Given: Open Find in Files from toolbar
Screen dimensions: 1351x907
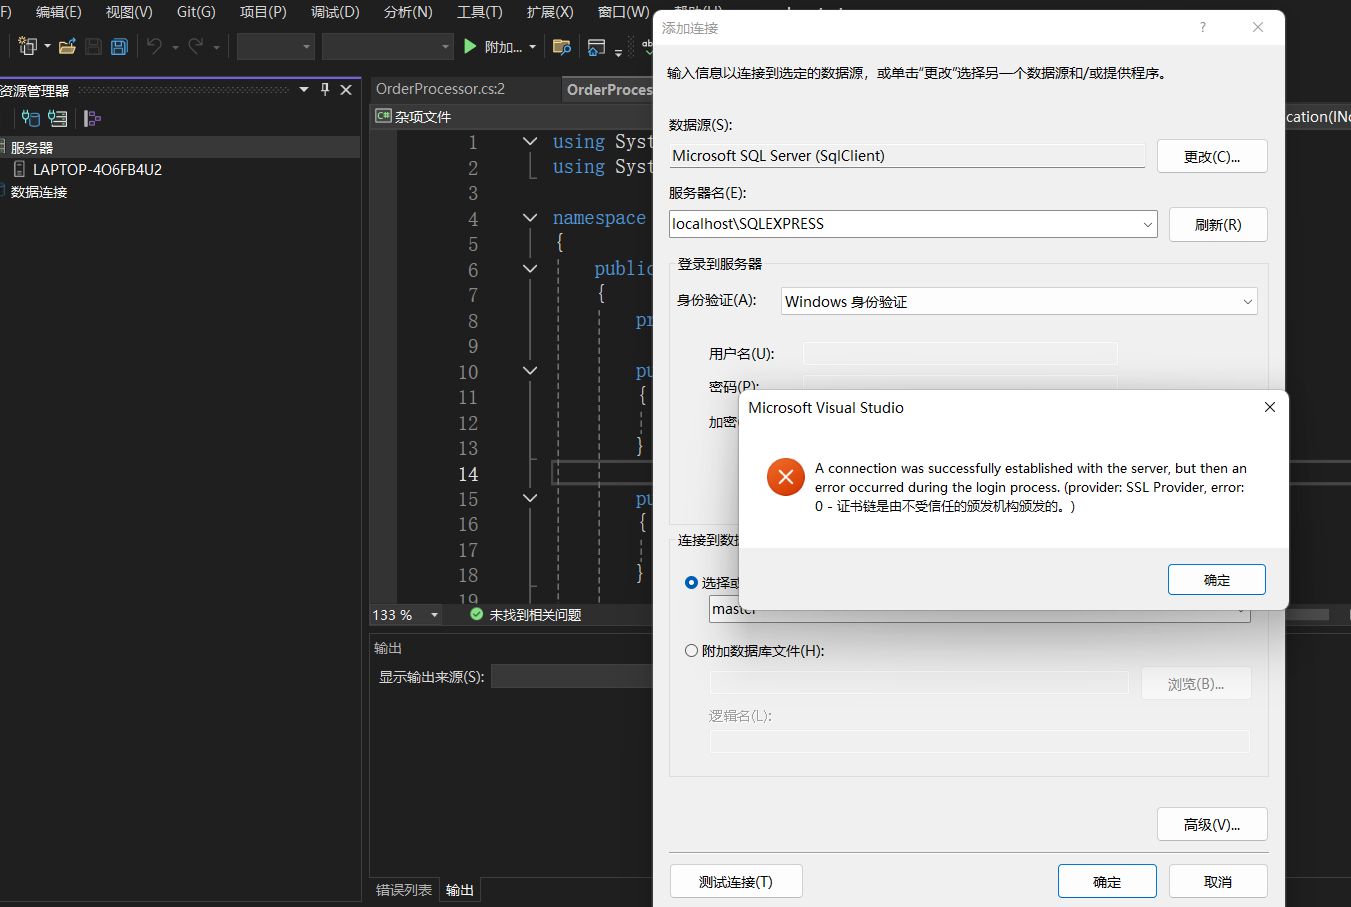Looking at the screenshot, I should [562, 46].
